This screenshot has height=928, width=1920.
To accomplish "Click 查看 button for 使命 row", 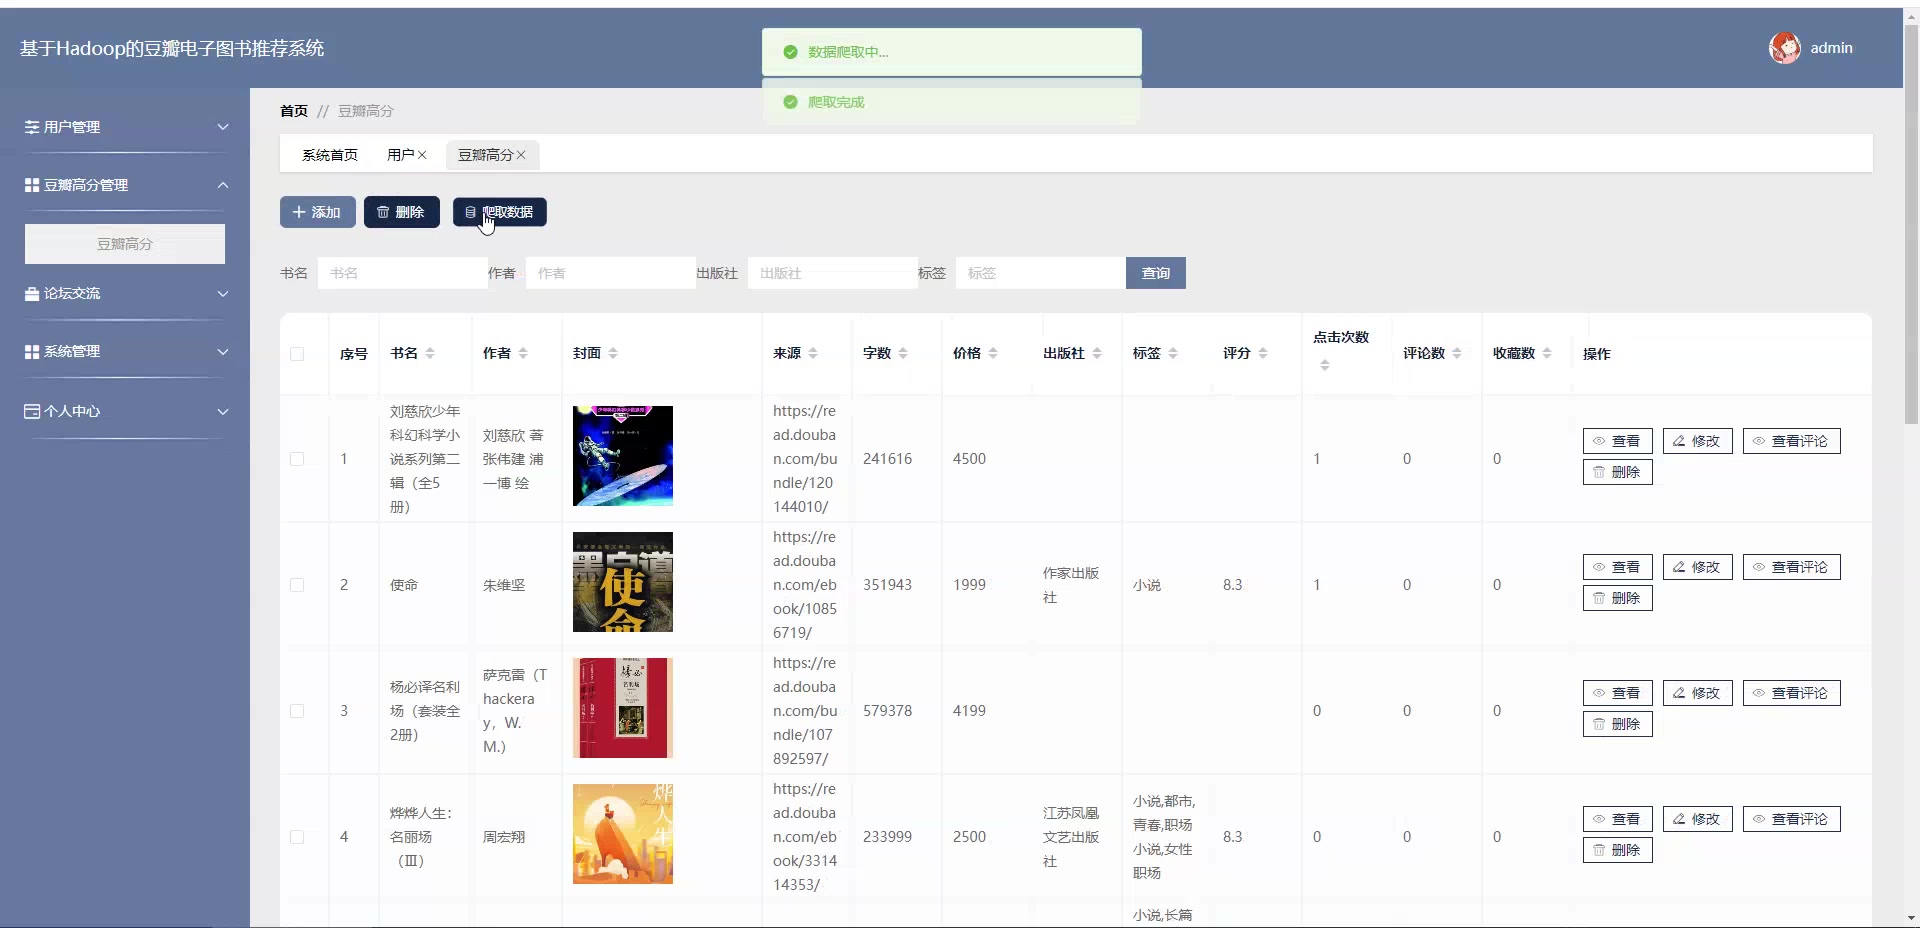I will [x=1618, y=567].
